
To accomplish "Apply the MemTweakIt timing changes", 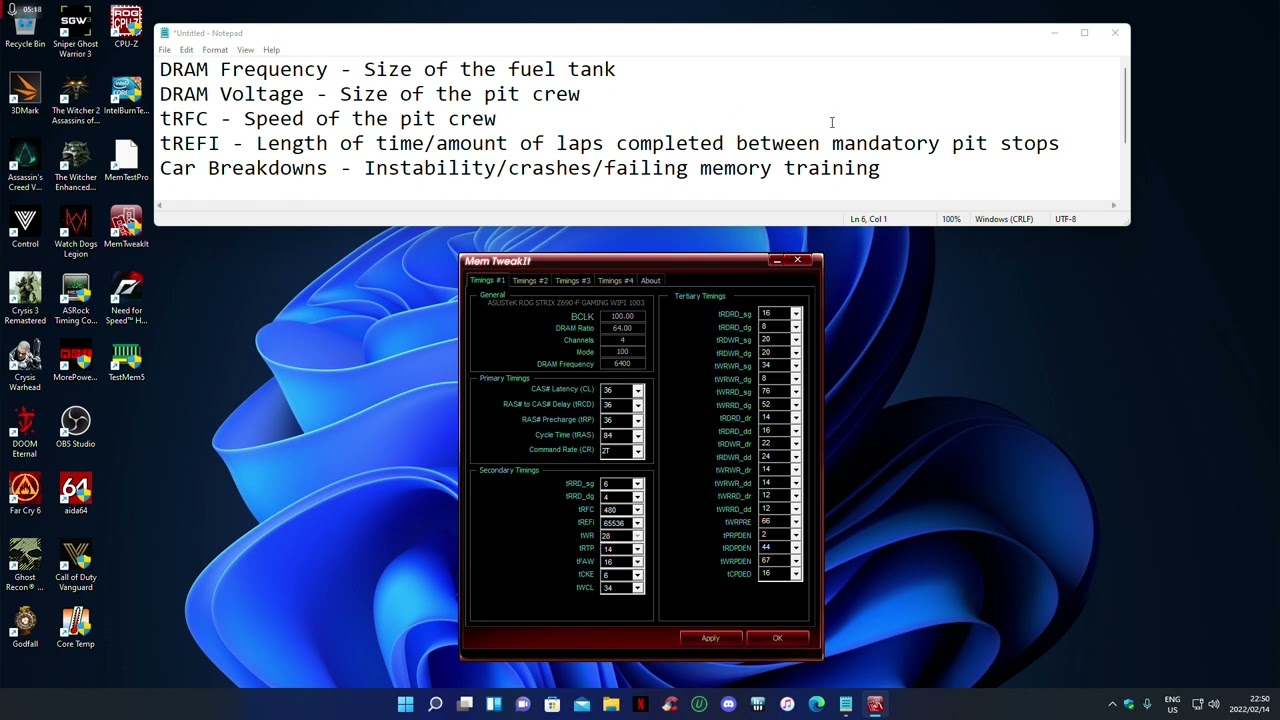I will (x=710, y=638).
